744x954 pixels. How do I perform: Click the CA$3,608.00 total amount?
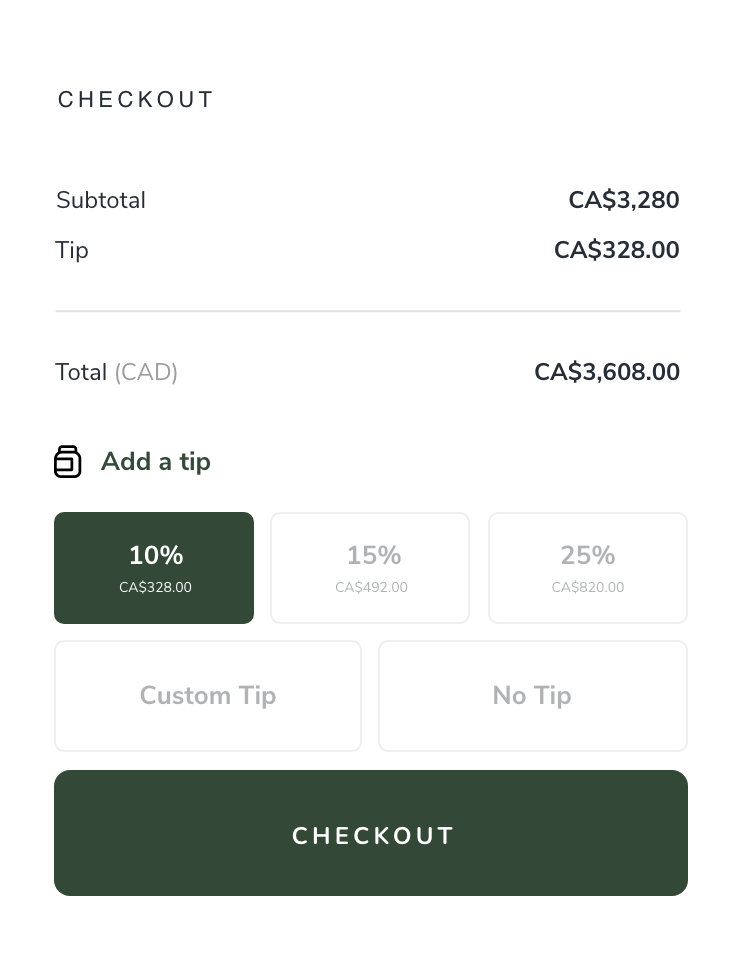point(607,372)
